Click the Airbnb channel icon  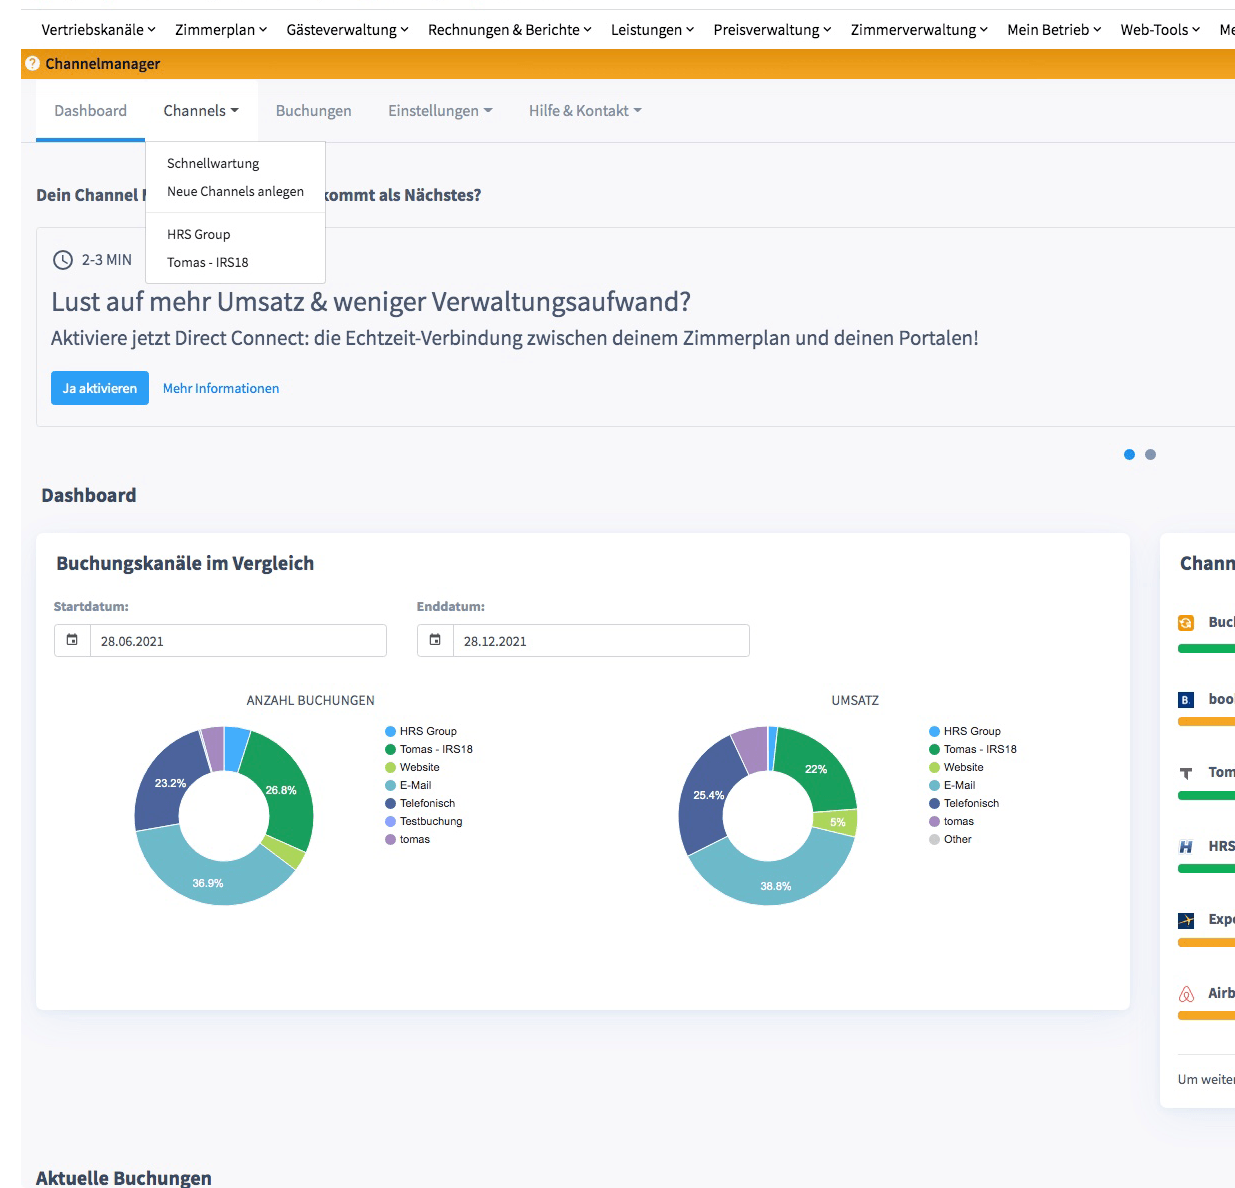click(1186, 994)
